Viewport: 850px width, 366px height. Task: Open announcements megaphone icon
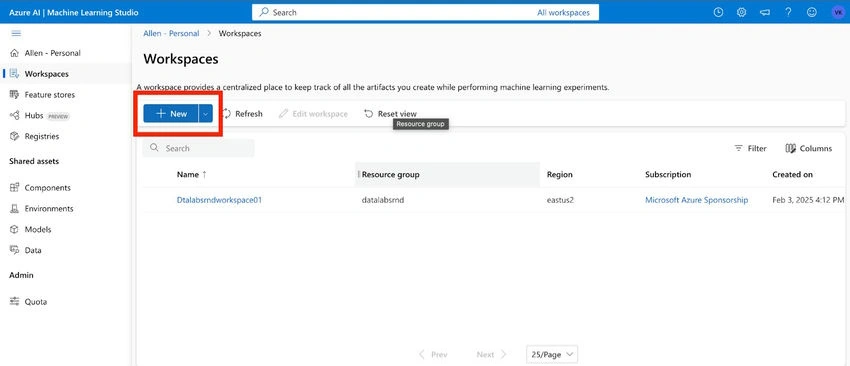(x=765, y=12)
